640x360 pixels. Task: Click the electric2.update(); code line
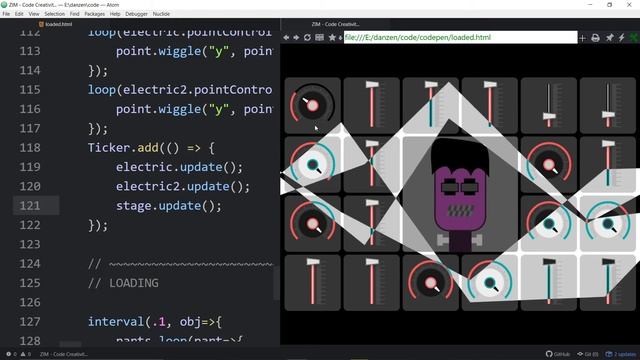(183, 186)
